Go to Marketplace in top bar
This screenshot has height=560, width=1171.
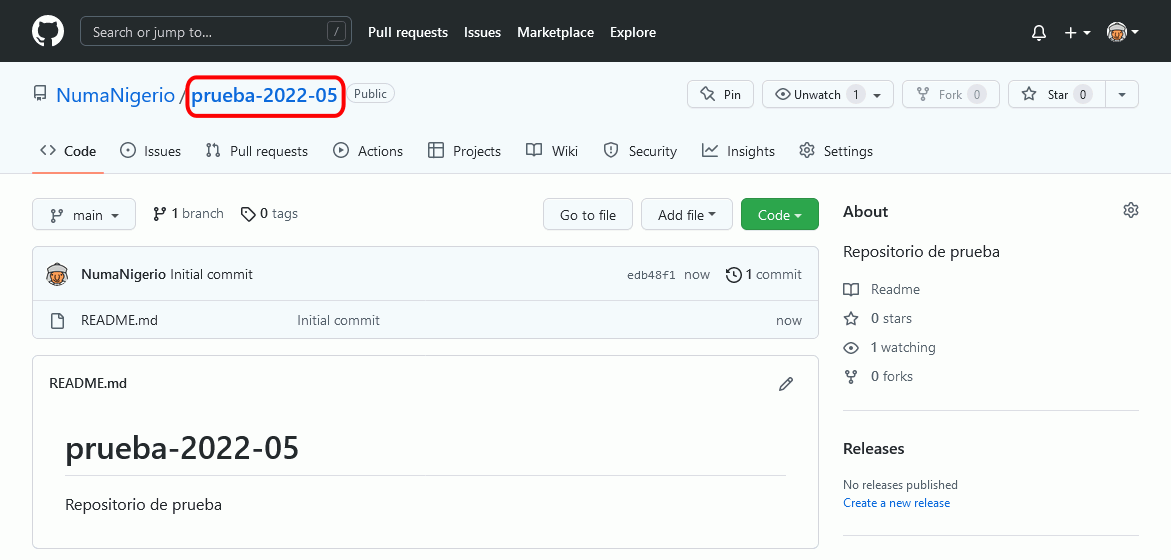pyautogui.click(x=556, y=32)
